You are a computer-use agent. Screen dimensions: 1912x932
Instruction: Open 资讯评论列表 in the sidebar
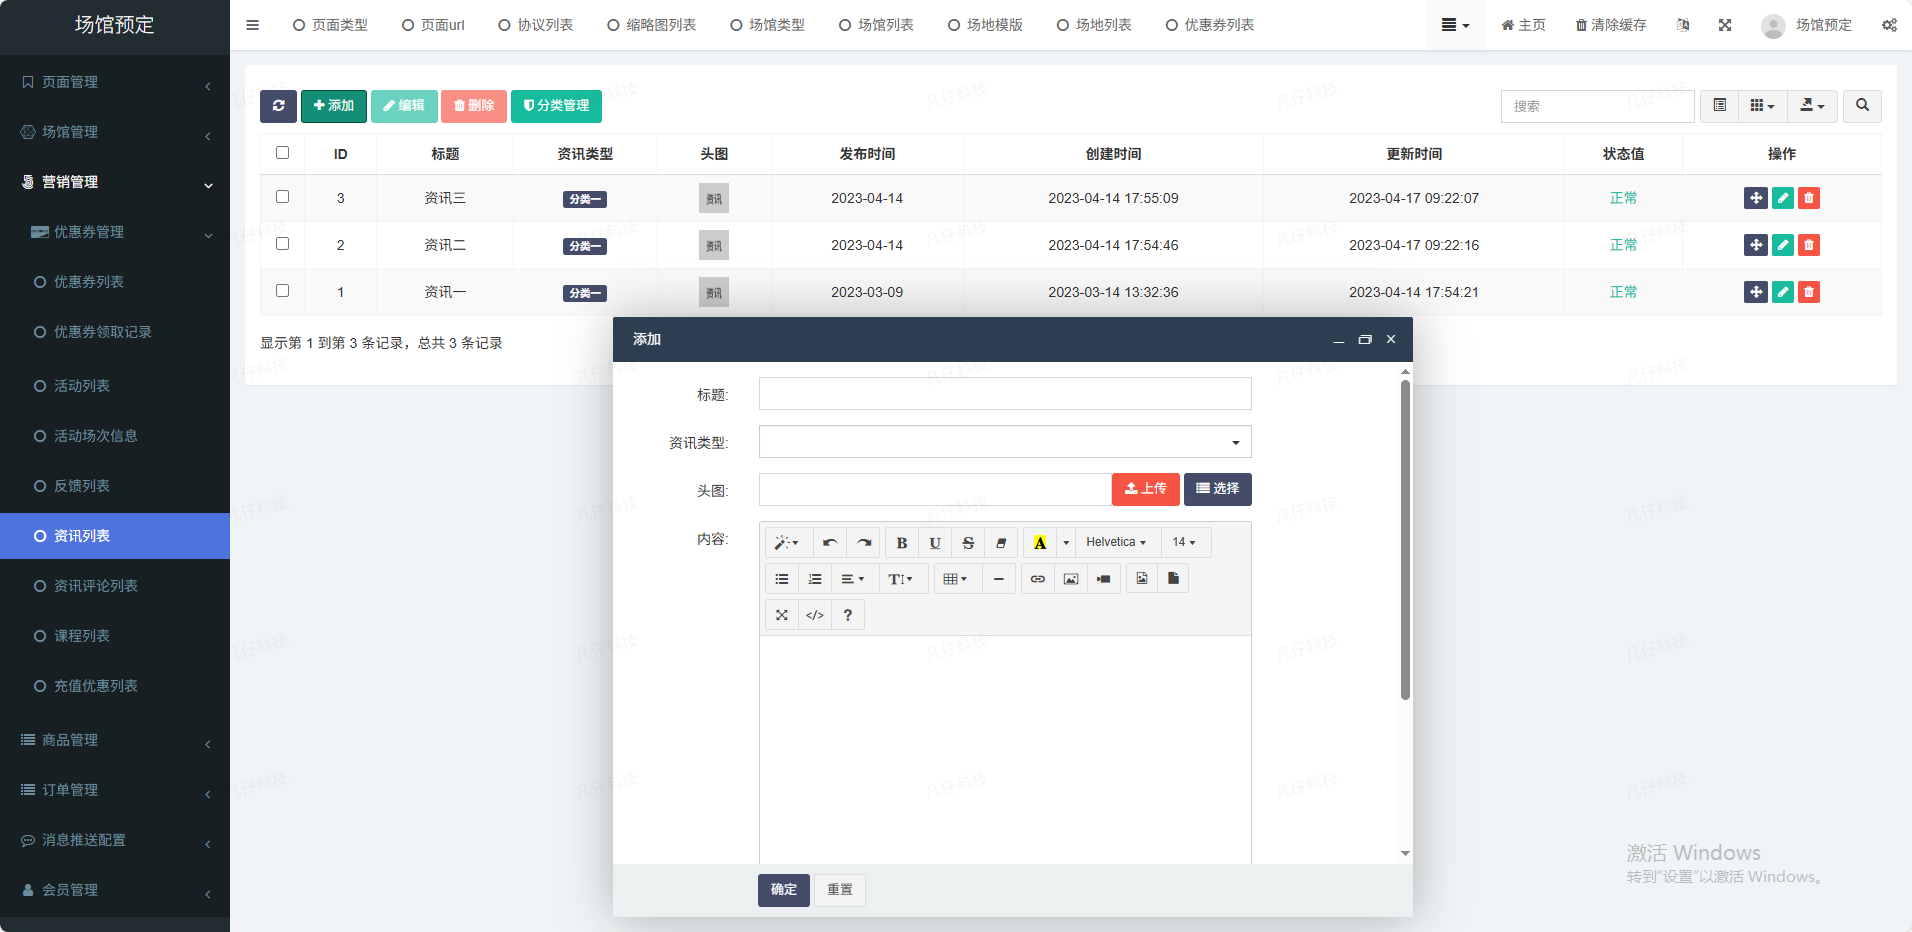coord(96,586)
